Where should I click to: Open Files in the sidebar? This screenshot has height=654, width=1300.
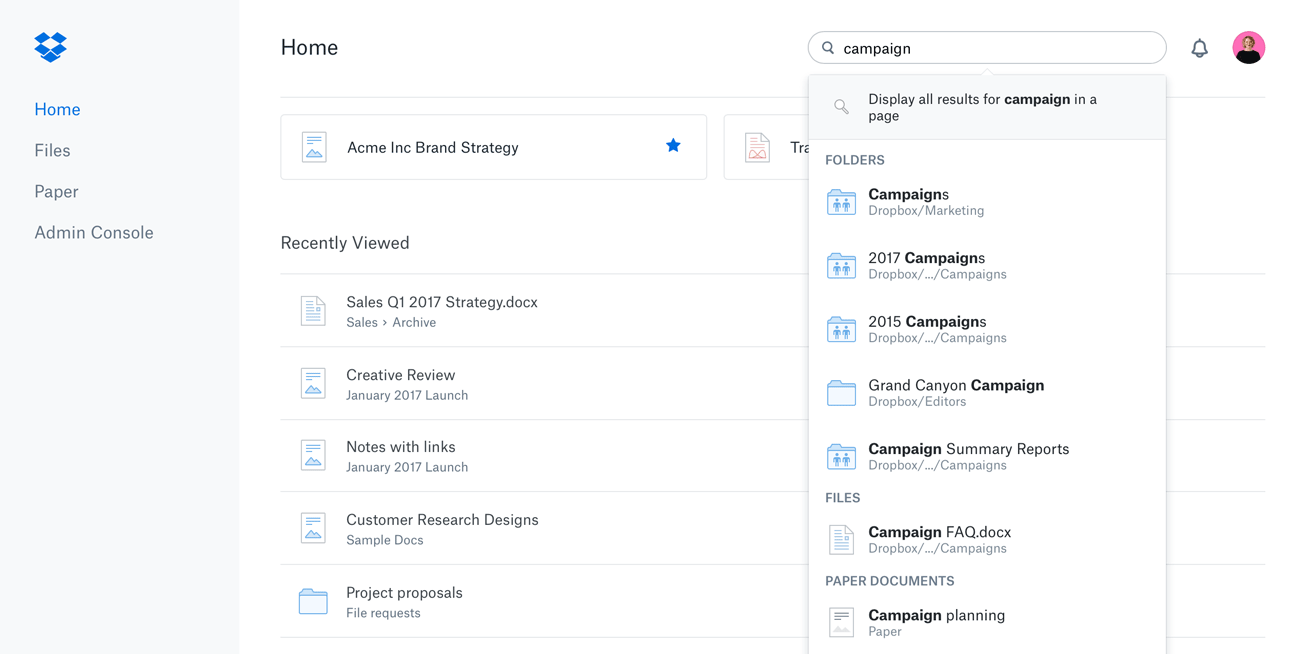click(52, 150)
